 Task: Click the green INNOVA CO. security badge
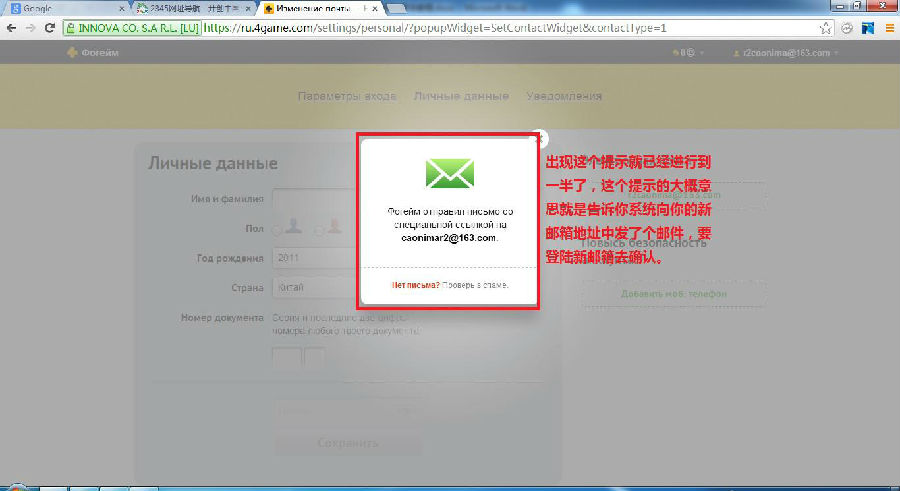(x=131, y=28)
